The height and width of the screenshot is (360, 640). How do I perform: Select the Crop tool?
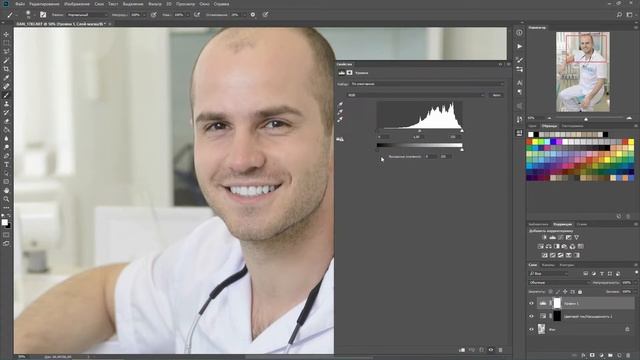pyautogui.click(x=6, y=69)
